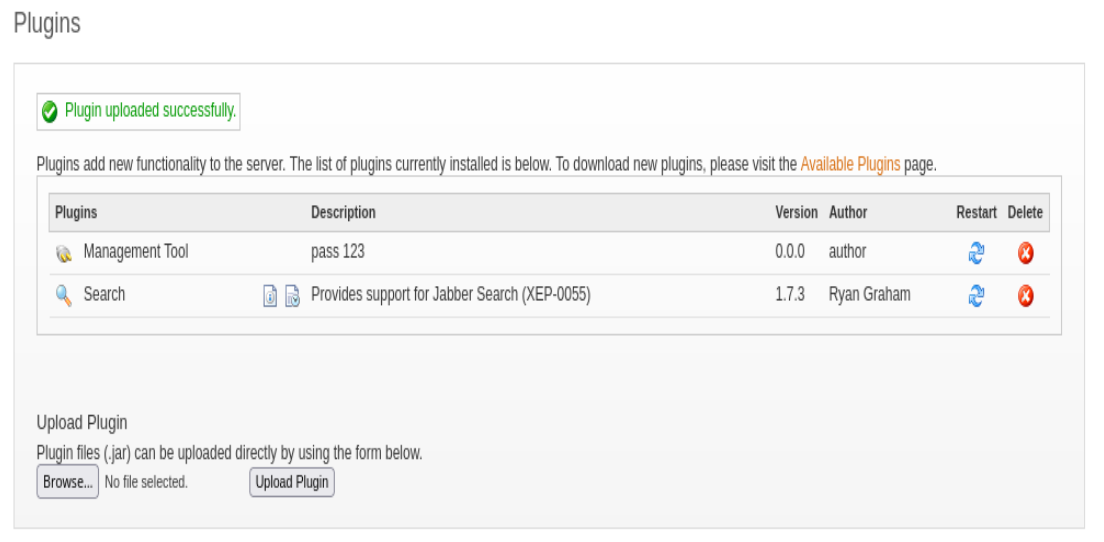Viewport: 1104px width, 542px height.
Task: Open the Search plugin readme icon
Action: coord(270,296)
